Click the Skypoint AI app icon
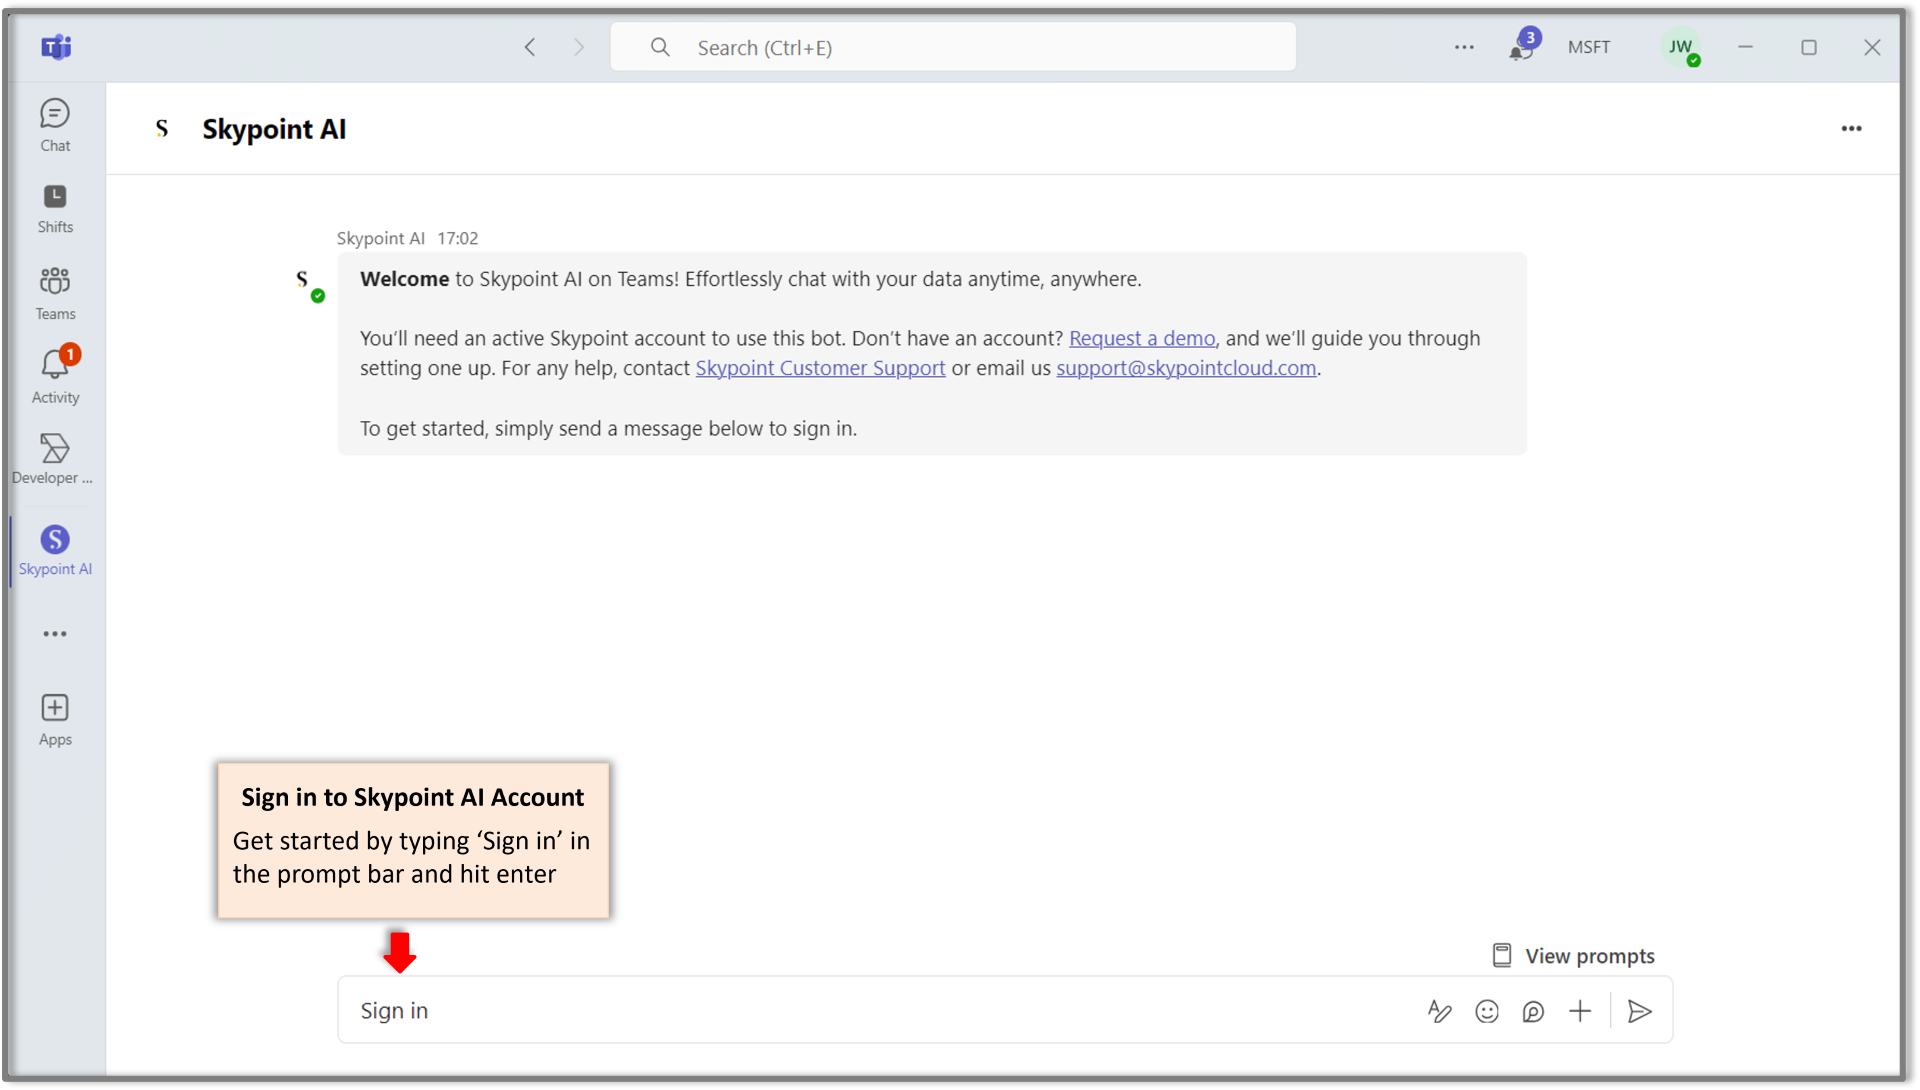This screenshot has width=1920, height=1090. click(53, 538)
